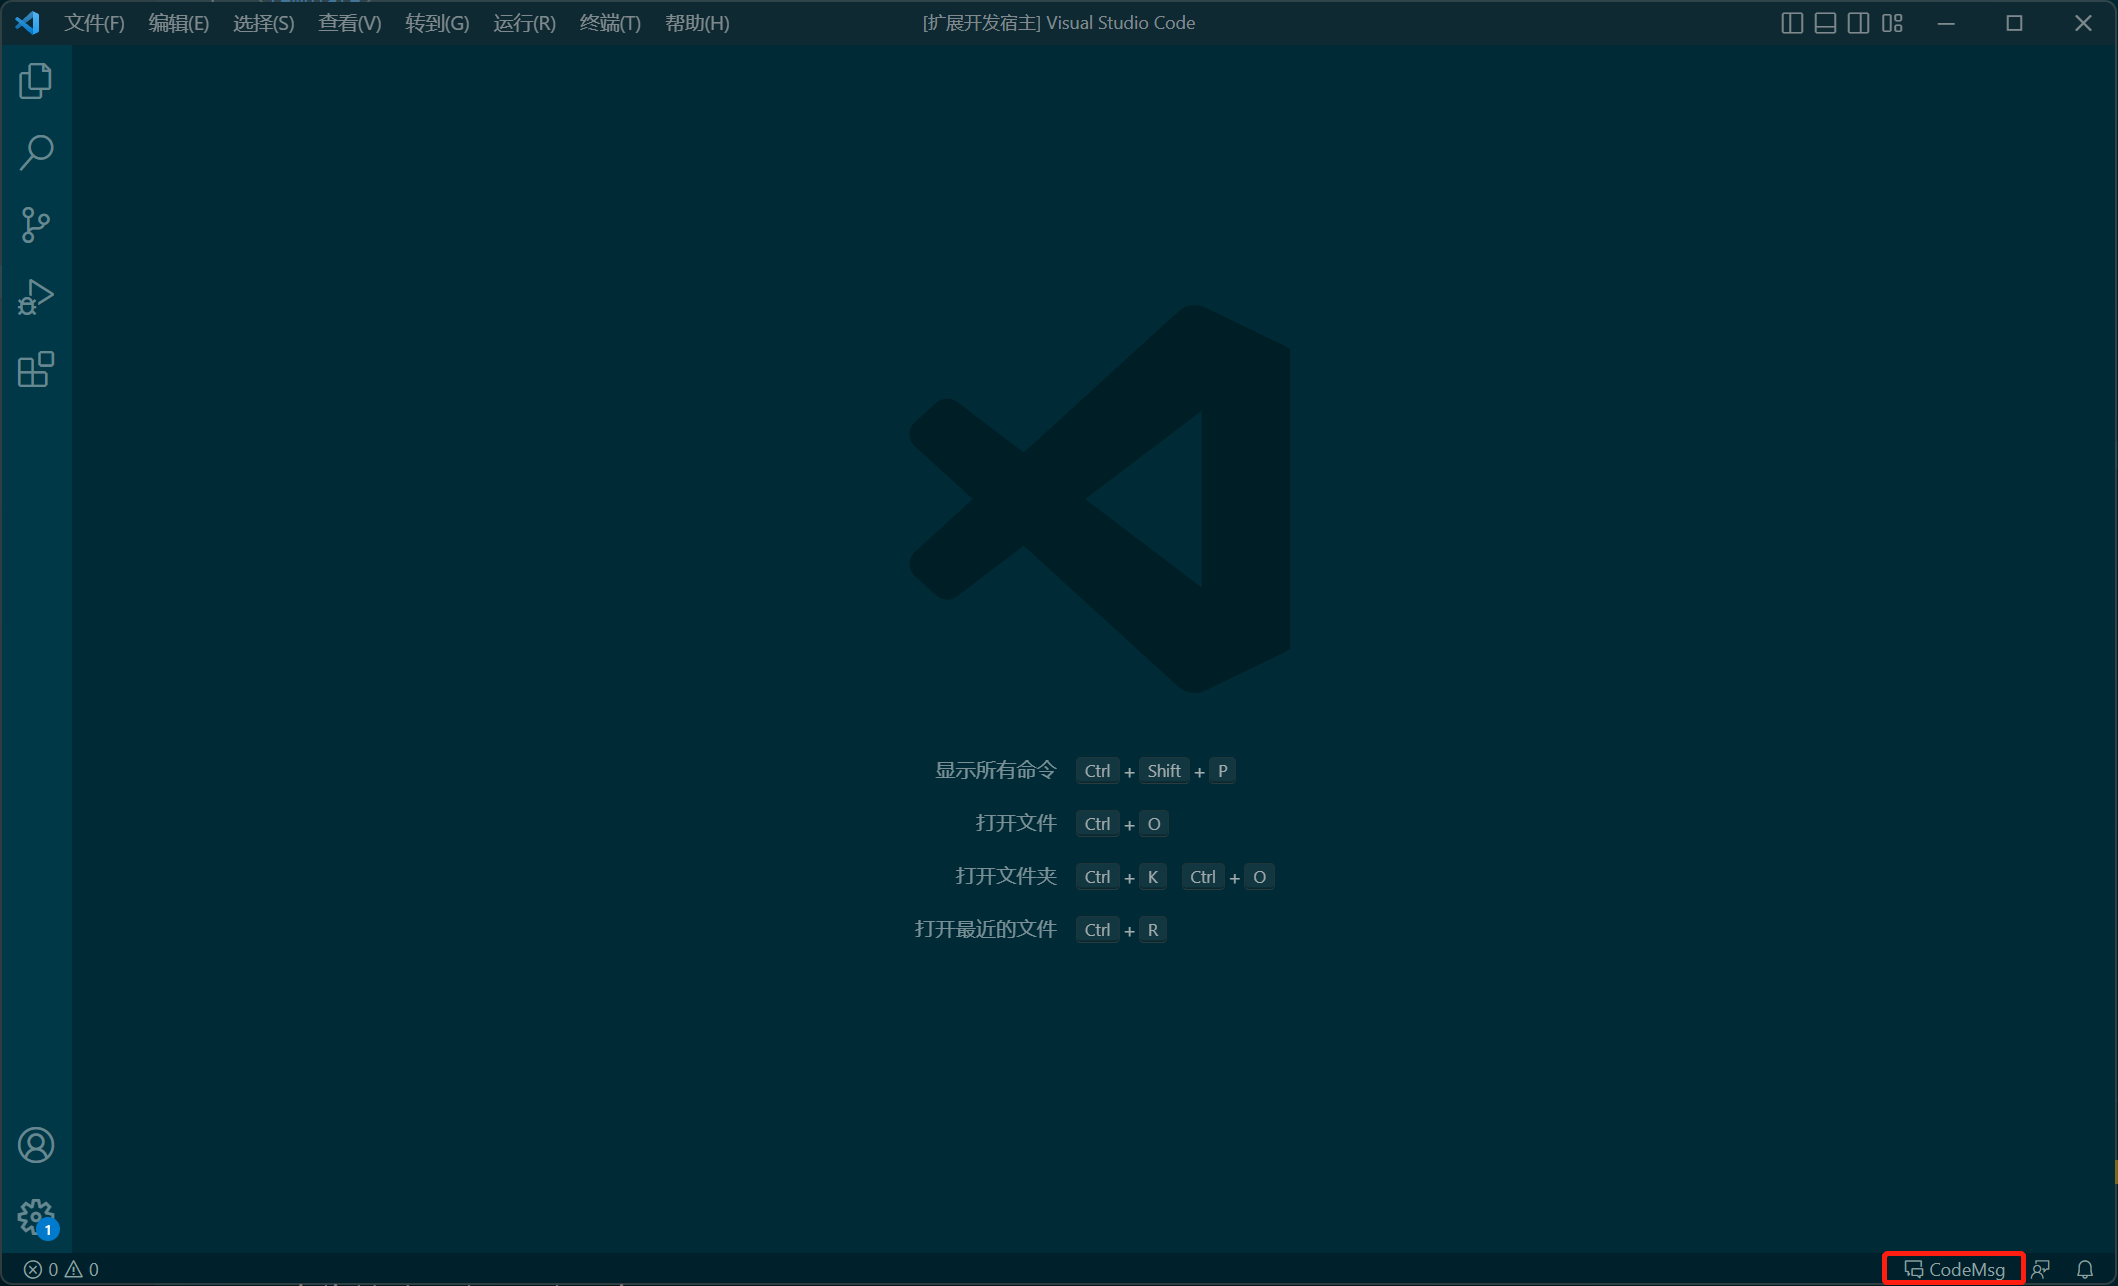This screenshot has height=1286, width=2118.
Task: Click the errors and warnings counter
Action: [x=61, y=1269]
